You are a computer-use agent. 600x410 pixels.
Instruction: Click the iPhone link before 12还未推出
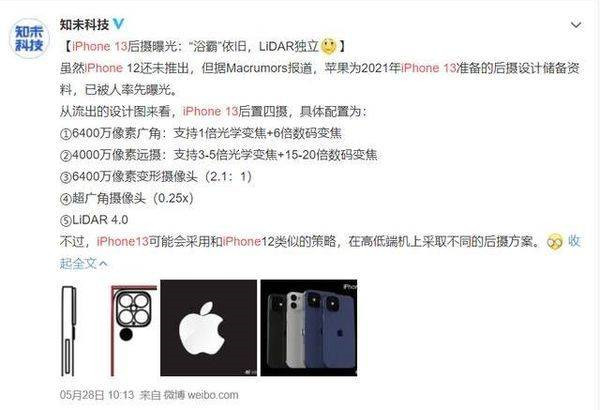point(104,68)
